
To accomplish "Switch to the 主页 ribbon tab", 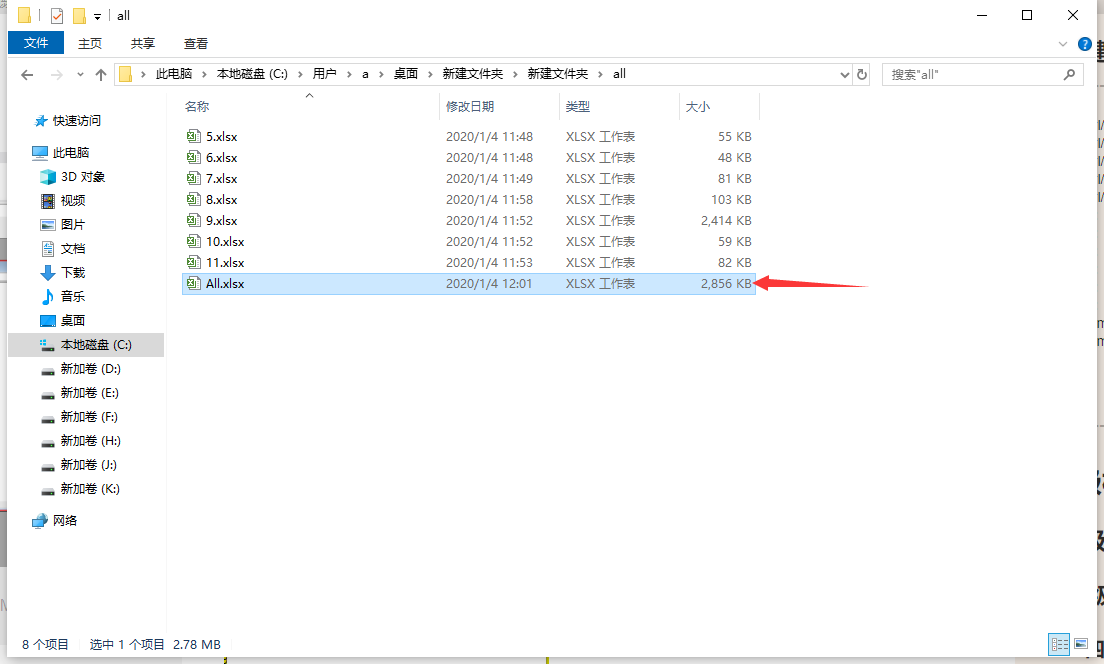I will [x=89, y=44].
